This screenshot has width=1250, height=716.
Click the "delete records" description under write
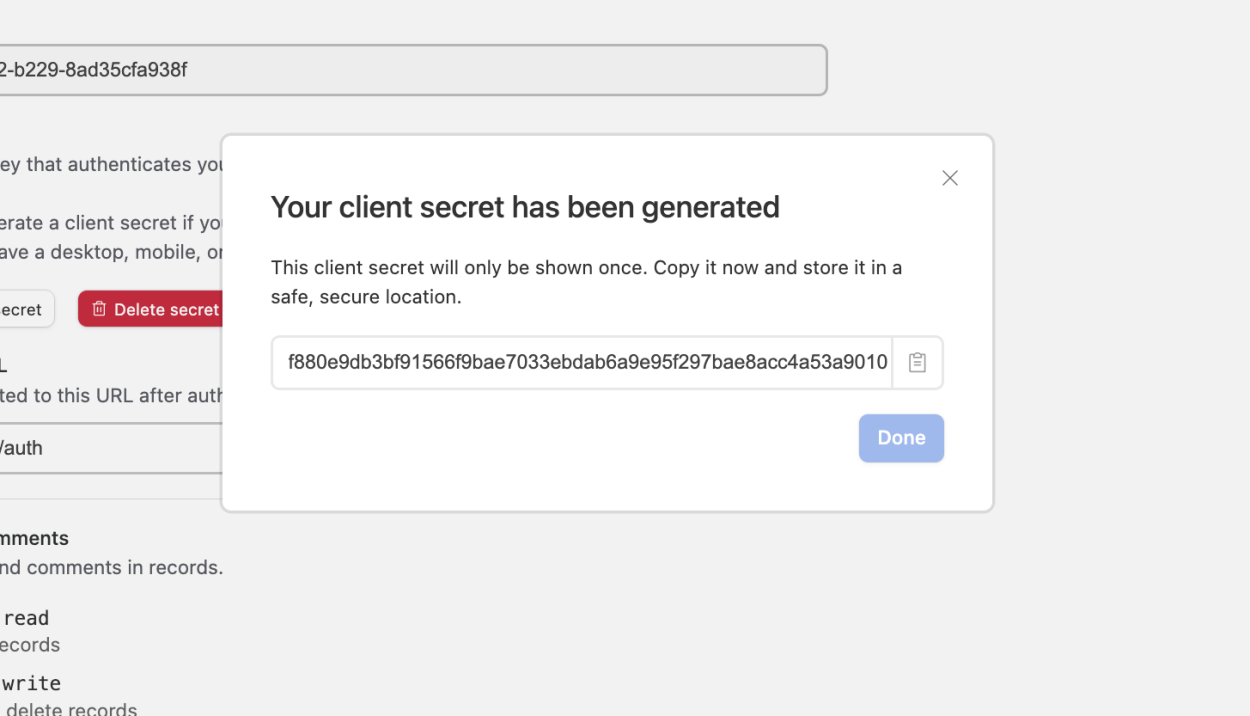coord(72,709)
